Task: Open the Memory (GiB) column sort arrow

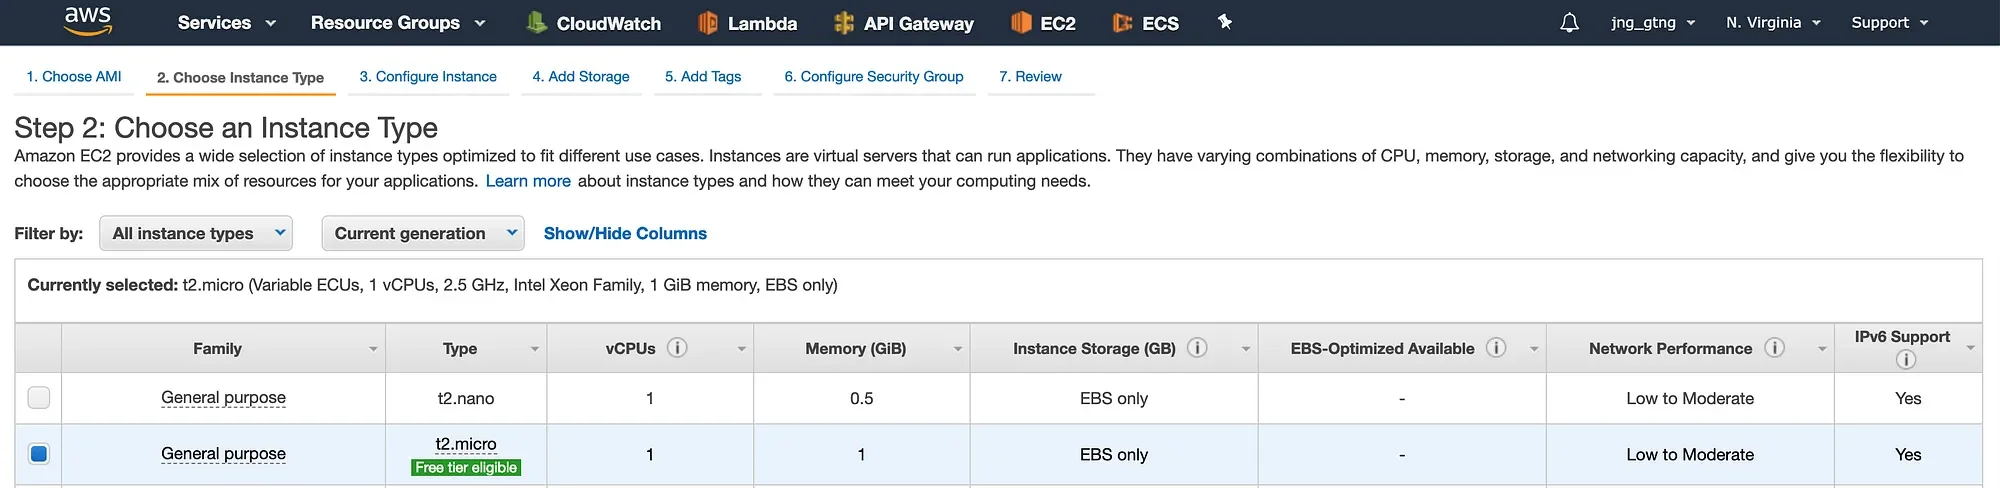Action: pyautogui.click(x=958, y=349)
